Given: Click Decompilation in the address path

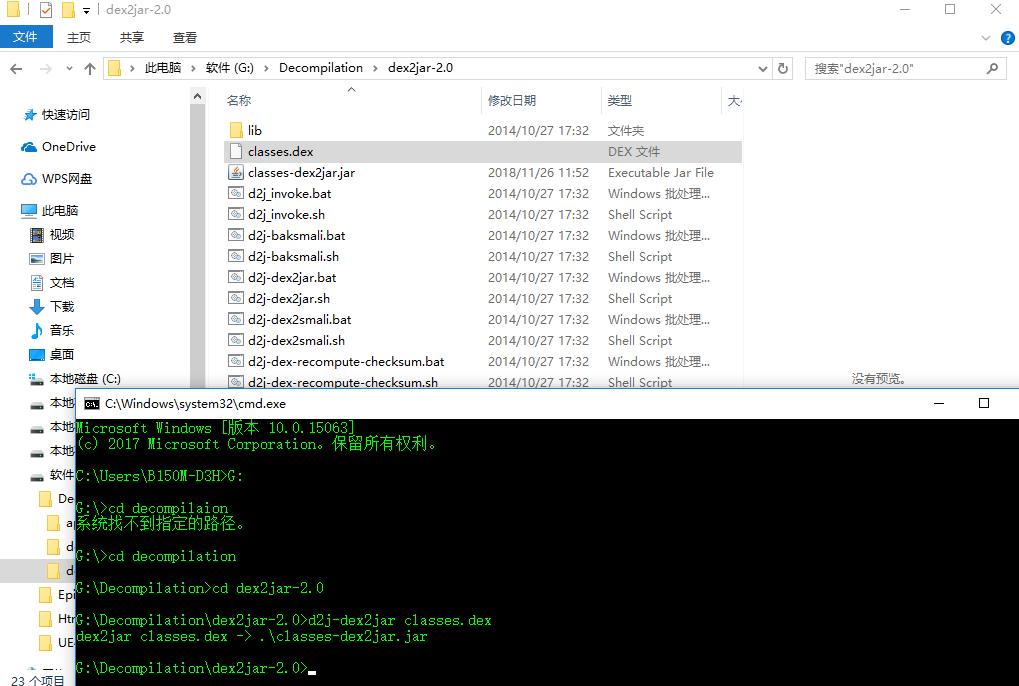Looking at the screenshot, I should 320,68.
